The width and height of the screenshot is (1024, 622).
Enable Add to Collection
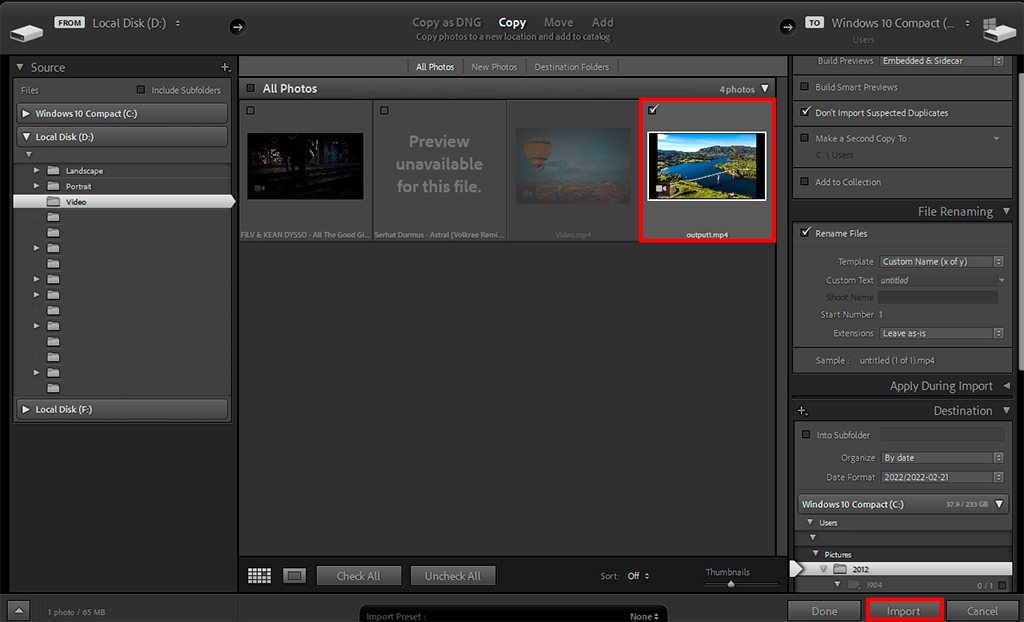[805, 182]
